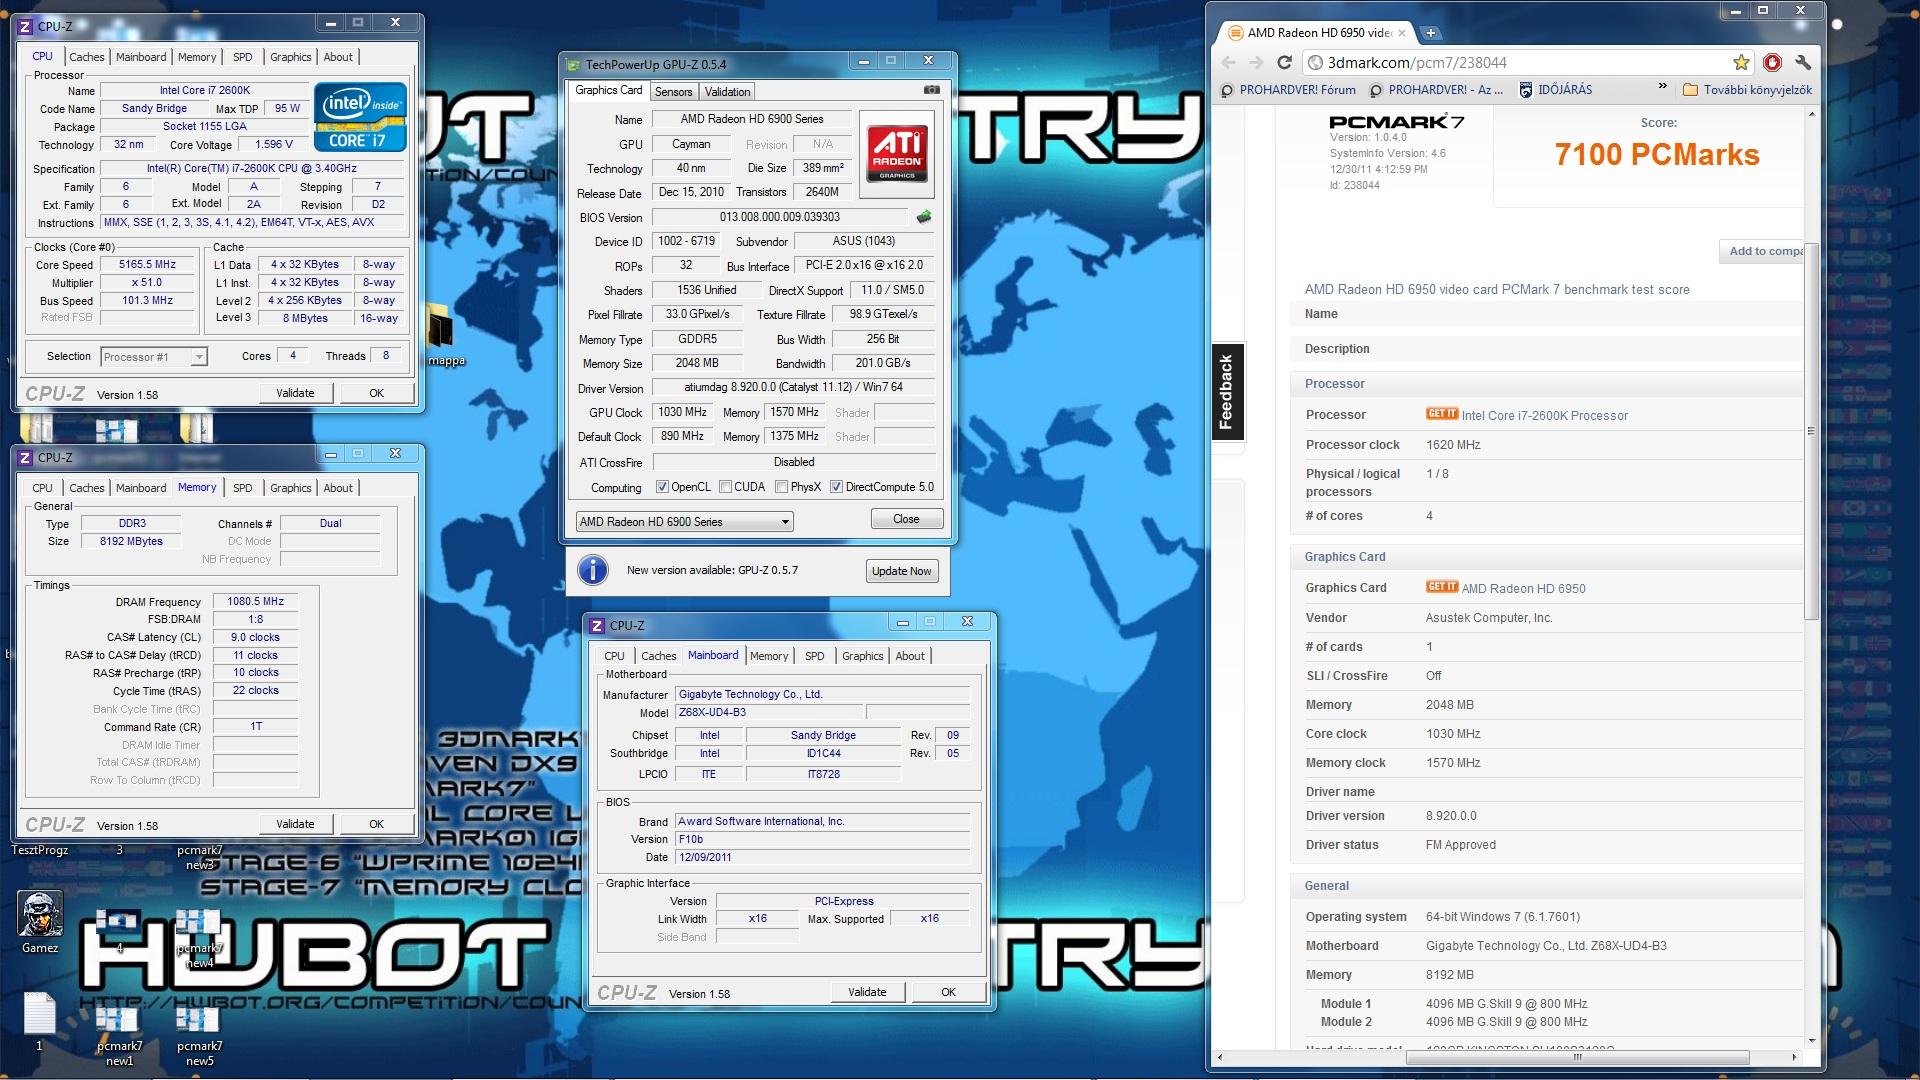Select the mappa folder on desktop
The width and height of the screenshot is (1920, 1080).
tap(443, 335)
